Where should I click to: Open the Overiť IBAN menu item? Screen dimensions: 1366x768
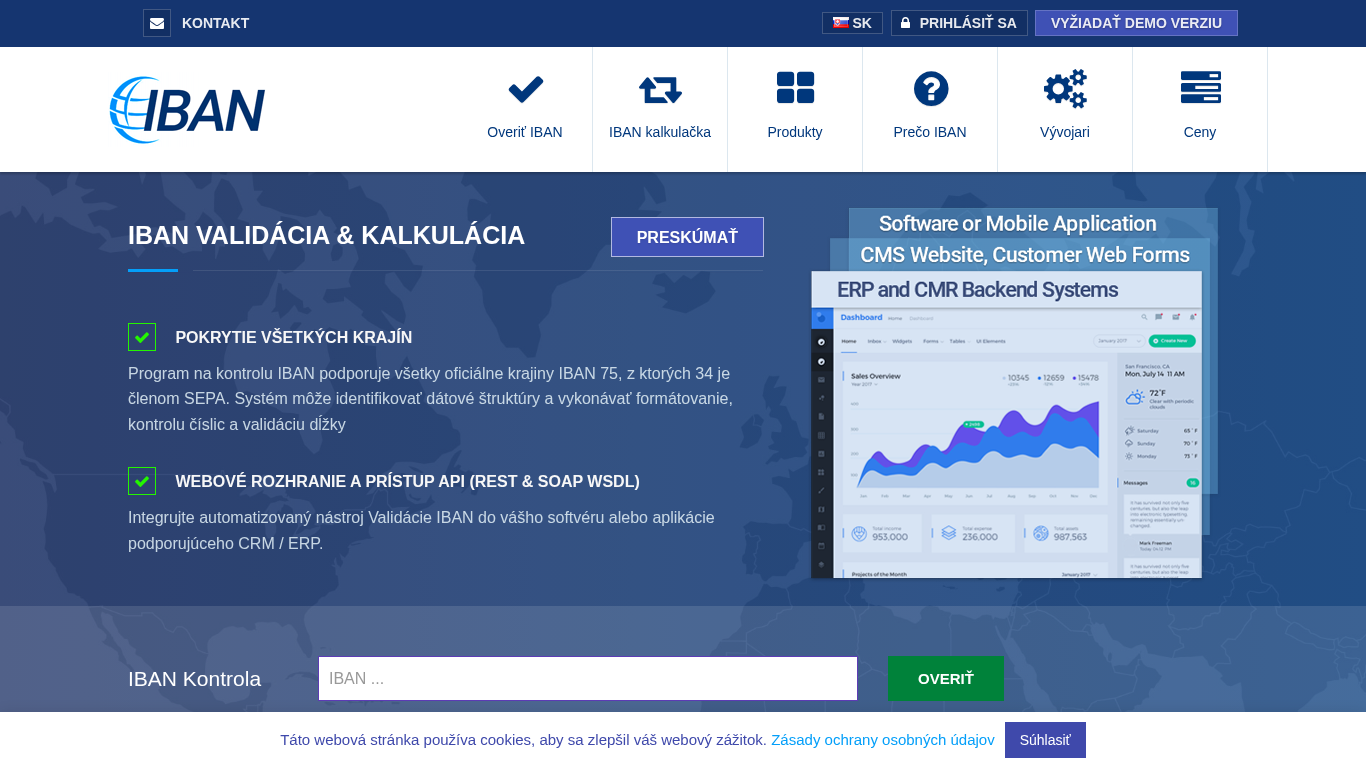525,132
